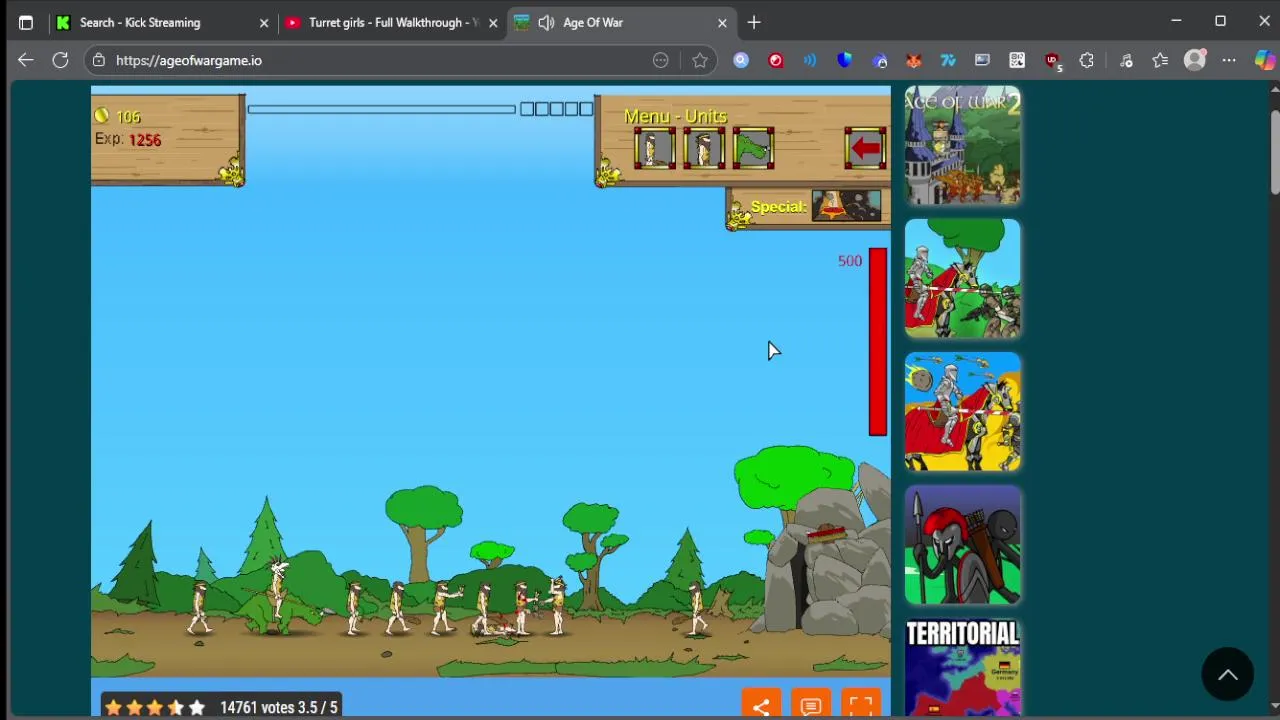
Task: Open the knight on green tree thumbnail
Action: click(962, 278)
